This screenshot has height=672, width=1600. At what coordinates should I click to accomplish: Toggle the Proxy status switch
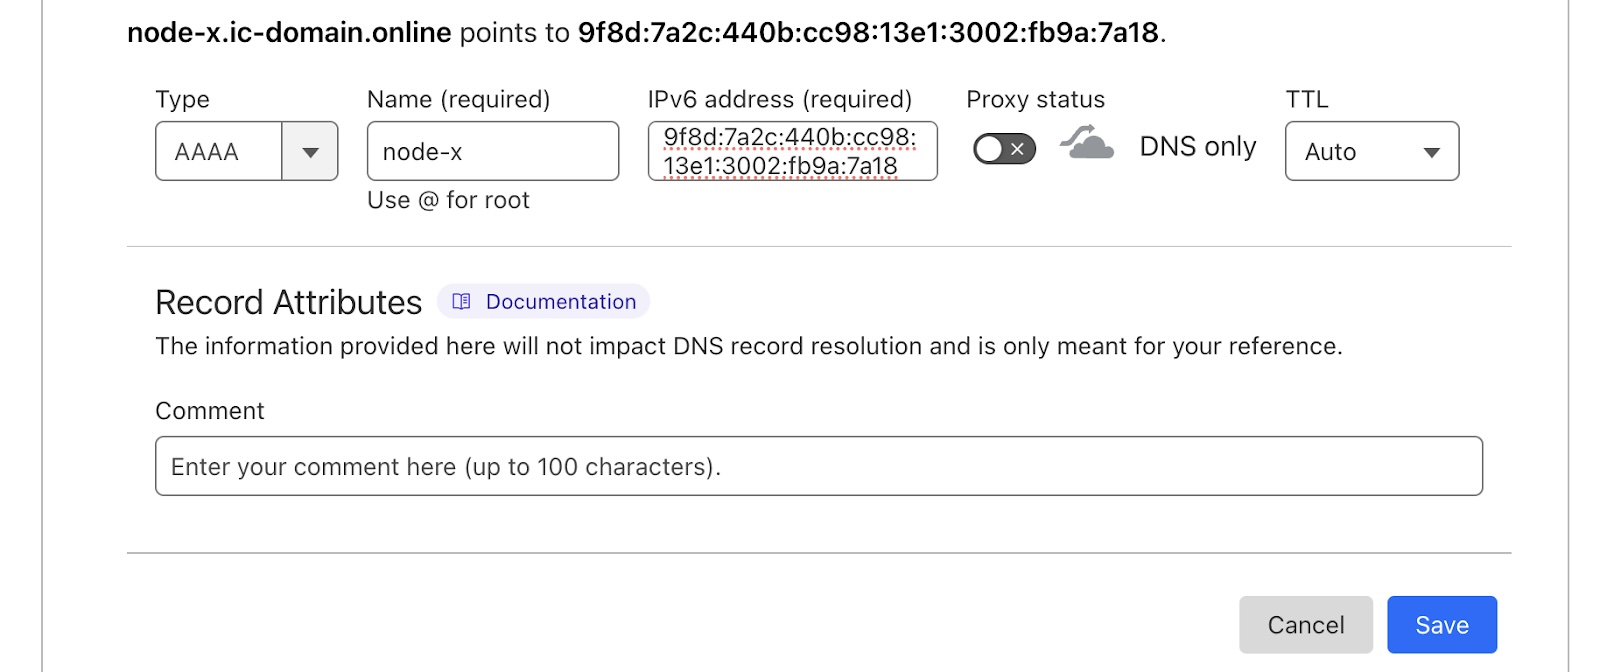1004,149
